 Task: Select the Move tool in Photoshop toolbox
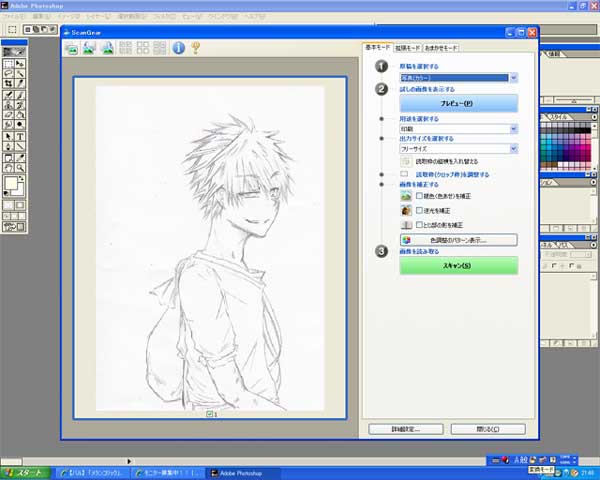tap(20, 64)
